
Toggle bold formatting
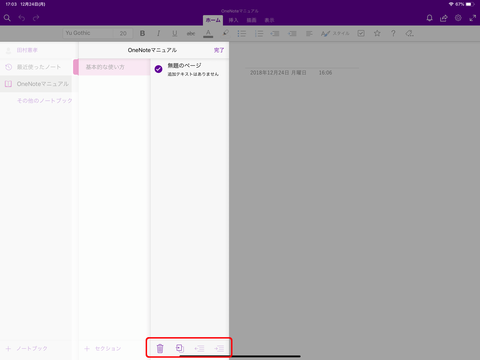tap(142, 33)
